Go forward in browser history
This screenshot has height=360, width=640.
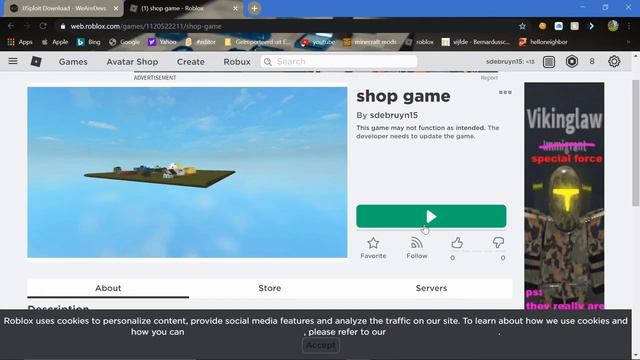pyautogui.click(x=27, y=26)
